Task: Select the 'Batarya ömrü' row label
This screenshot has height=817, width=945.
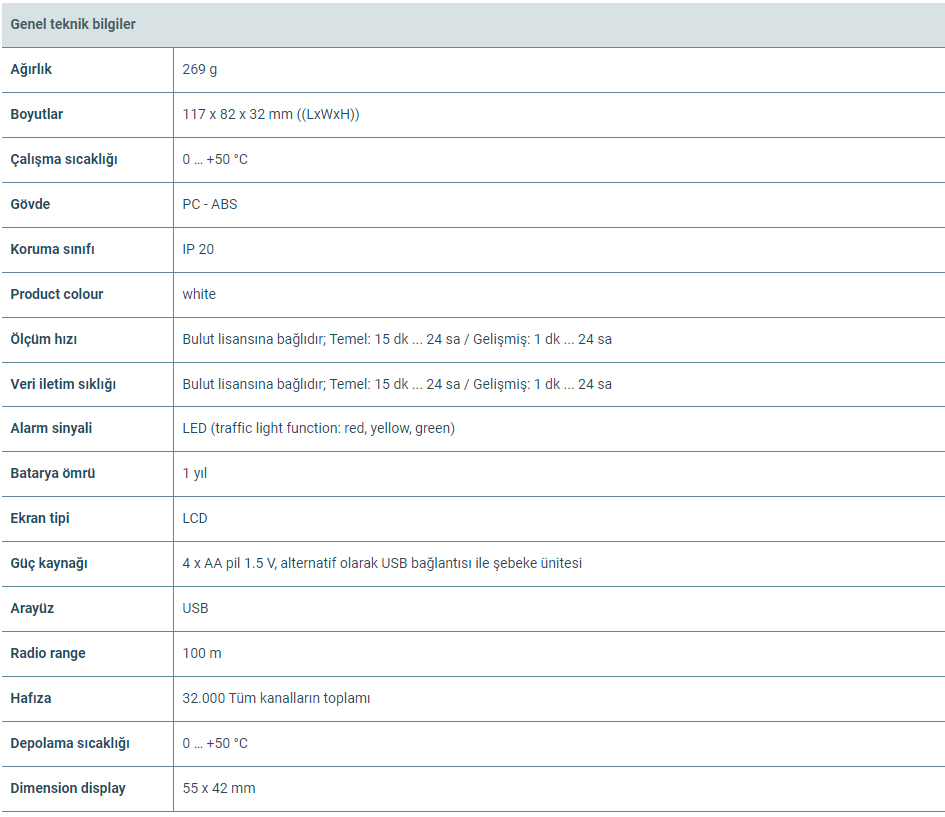Action: pos(53,473)
